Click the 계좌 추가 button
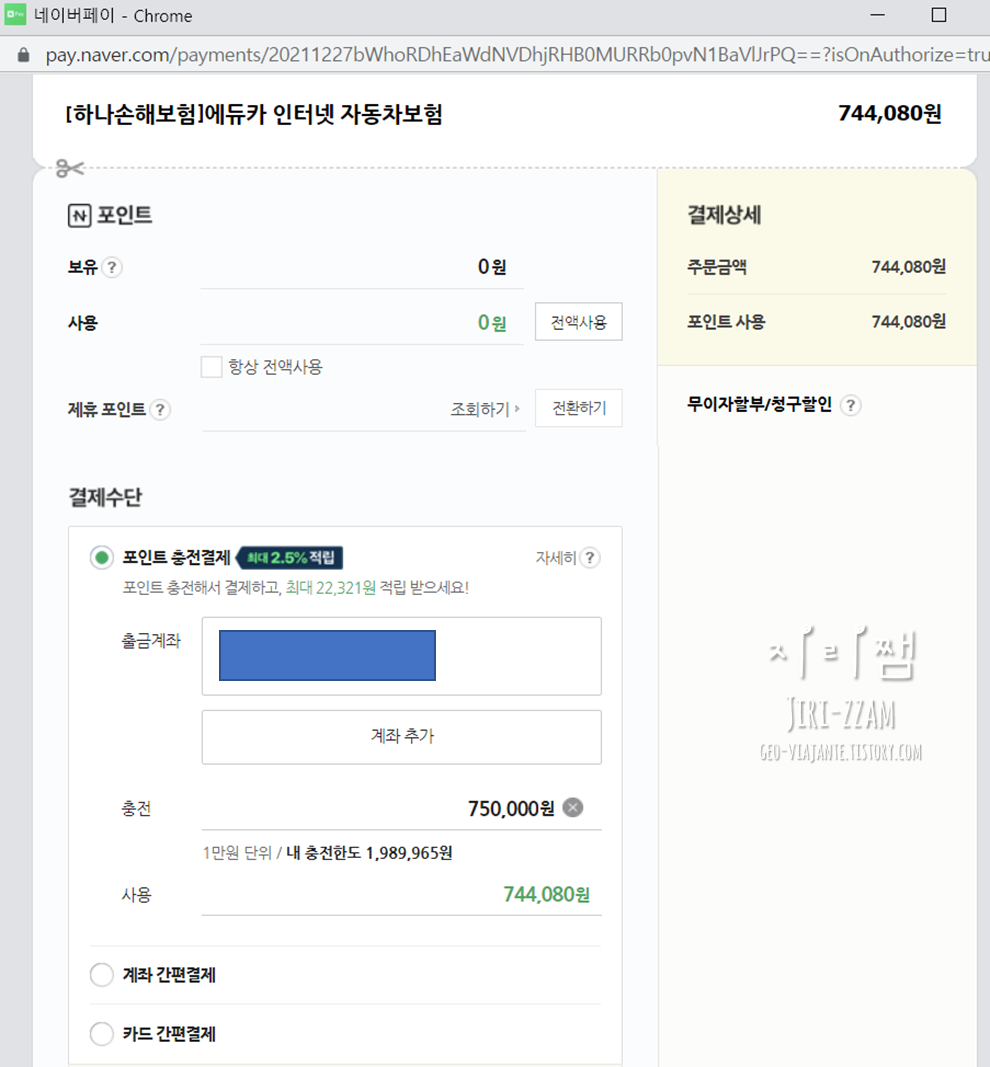Viewport: 990px width, 1067px height. [x=401, y=737]
